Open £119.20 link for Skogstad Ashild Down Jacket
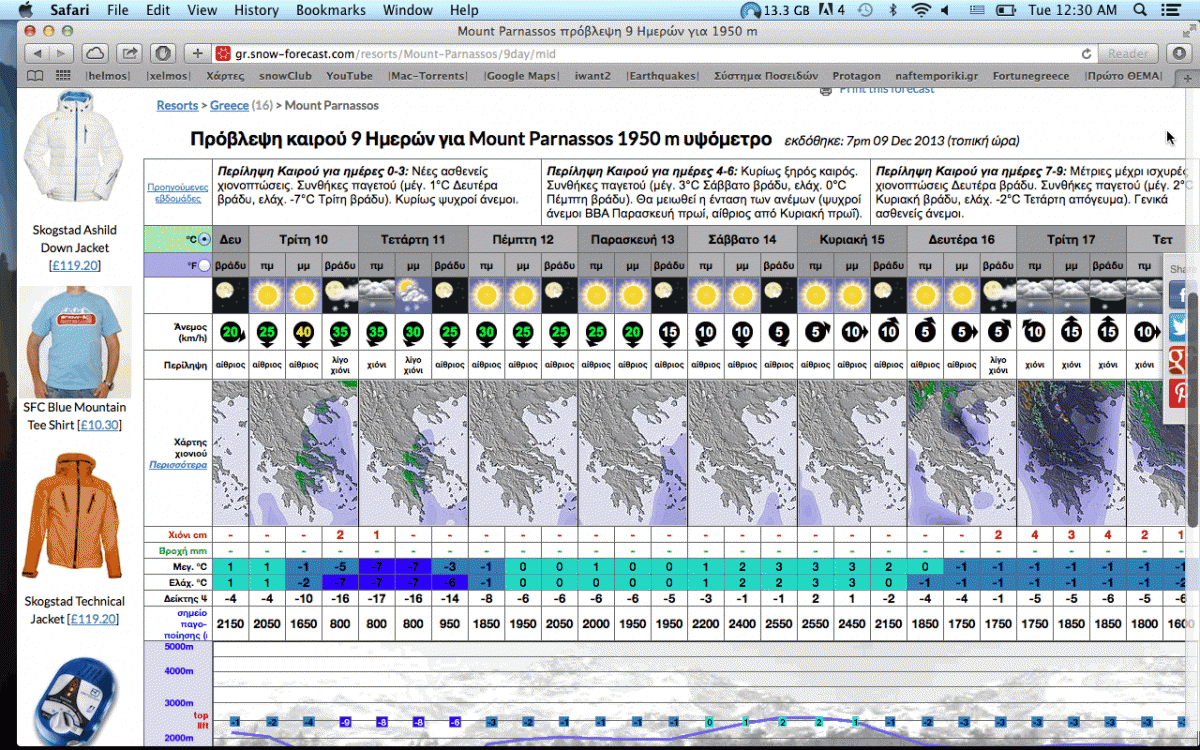This screenshot has width=1200, height=750. click(75, 265)
